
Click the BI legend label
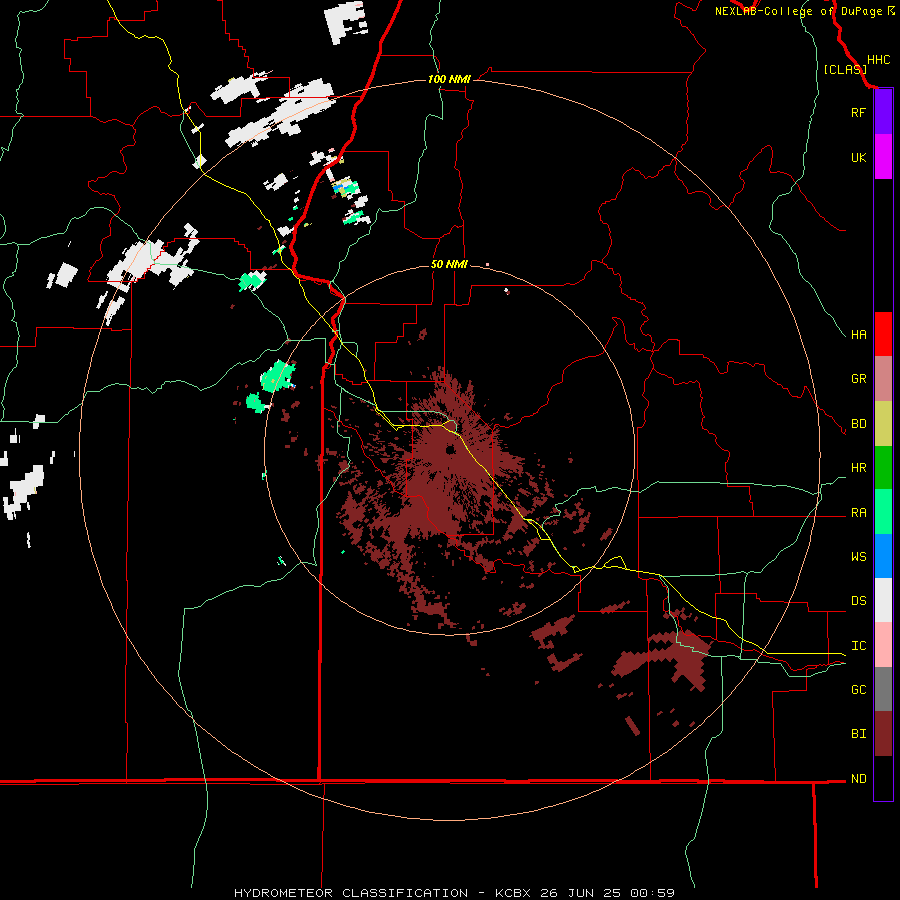[858, 734]
